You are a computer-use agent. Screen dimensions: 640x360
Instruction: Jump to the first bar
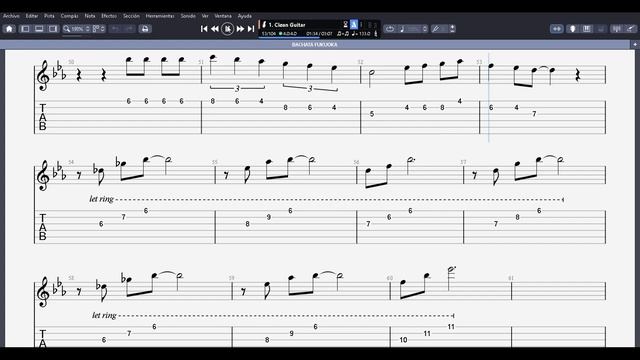pyautogui.click(x=204, y=29)
